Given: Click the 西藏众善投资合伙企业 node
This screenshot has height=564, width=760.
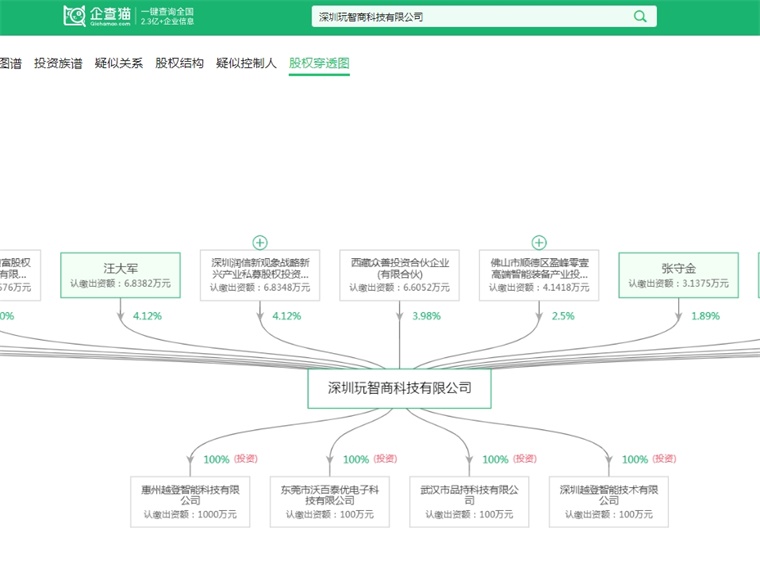Looking at the screenshot, I should pyautogui.click(x=399, y=276).
